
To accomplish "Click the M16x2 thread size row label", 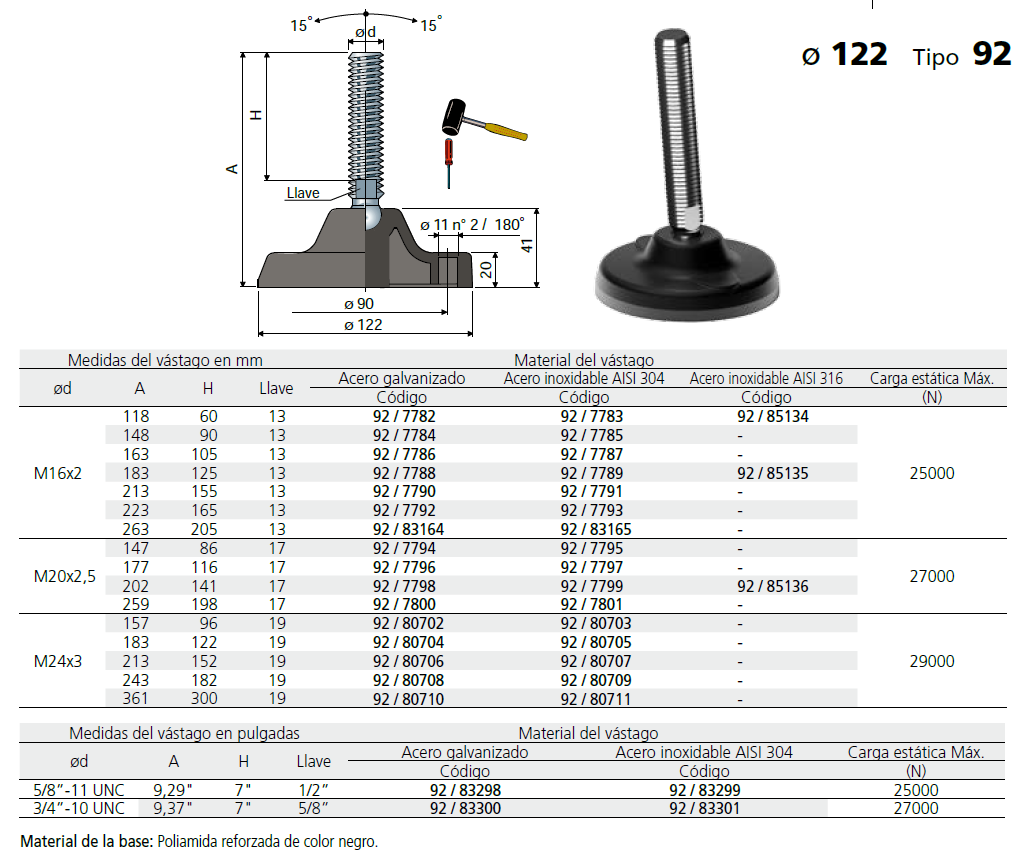I will (58, 473).
